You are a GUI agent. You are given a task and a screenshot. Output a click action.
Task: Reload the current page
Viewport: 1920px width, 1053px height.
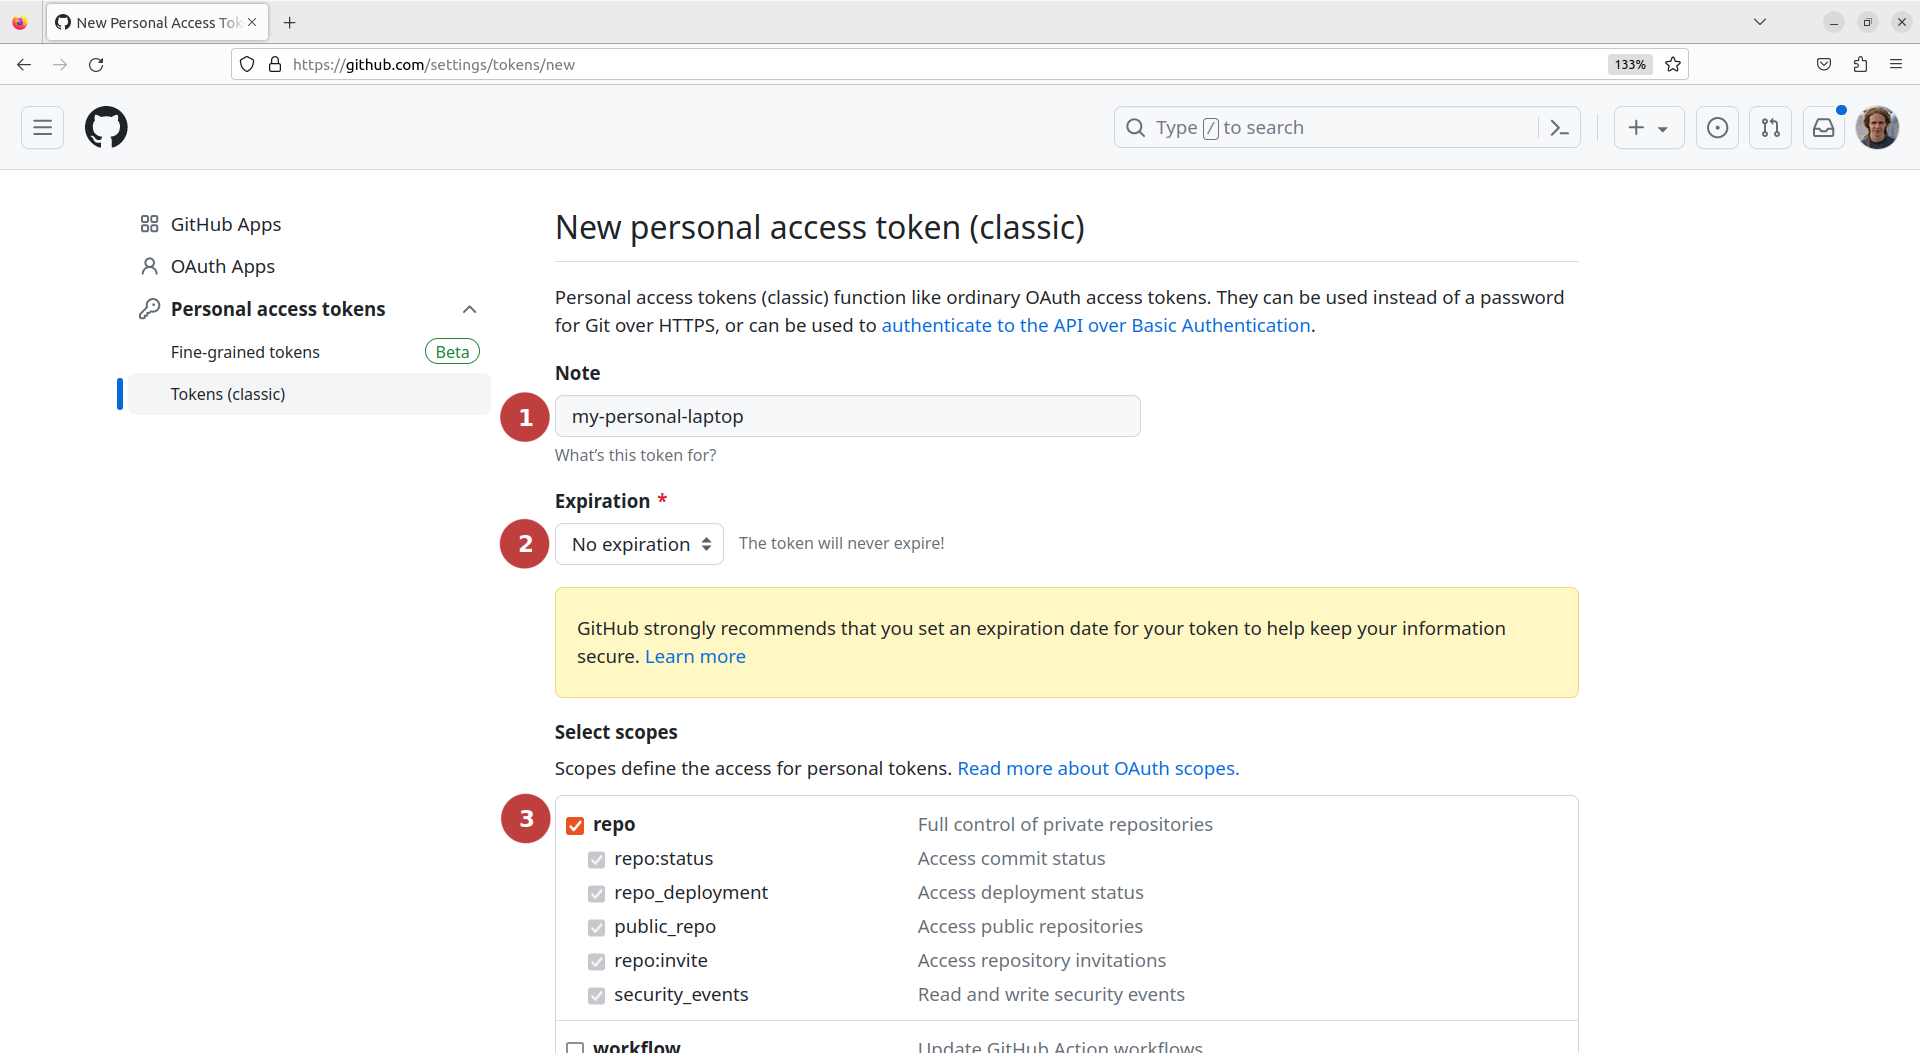click(96, 64)
